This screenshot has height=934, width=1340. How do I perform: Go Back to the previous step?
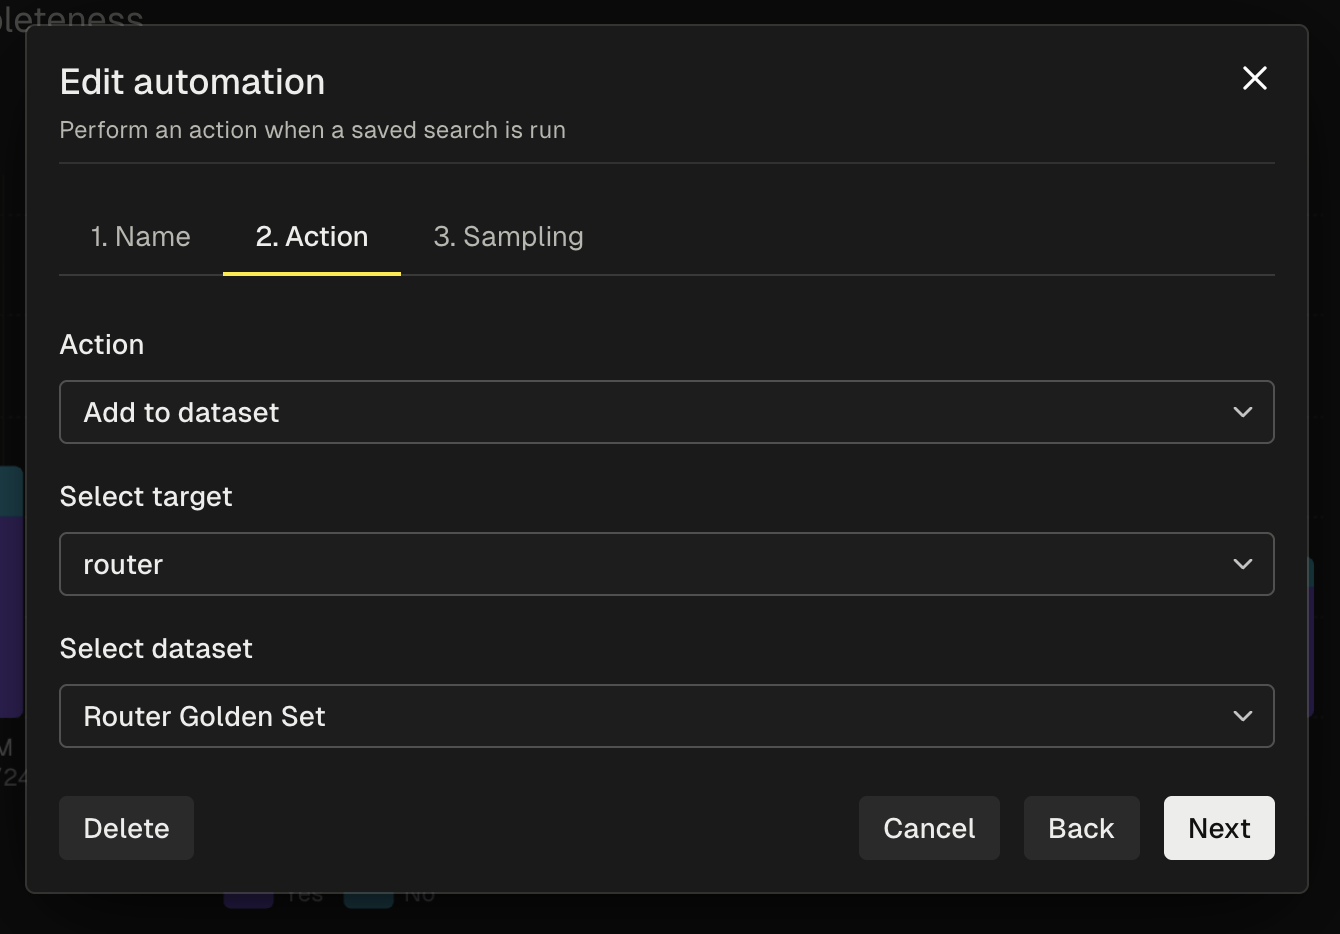pos(1080,828)
